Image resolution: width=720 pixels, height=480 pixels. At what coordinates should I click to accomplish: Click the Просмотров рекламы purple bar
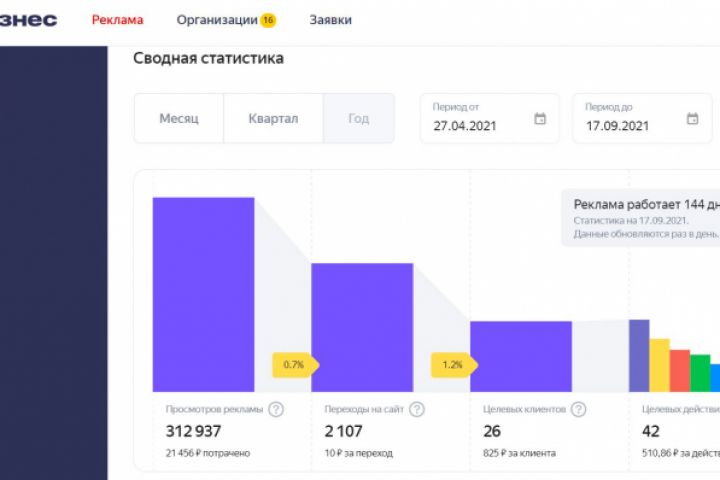pyautogui.click(x=203, y=294)
